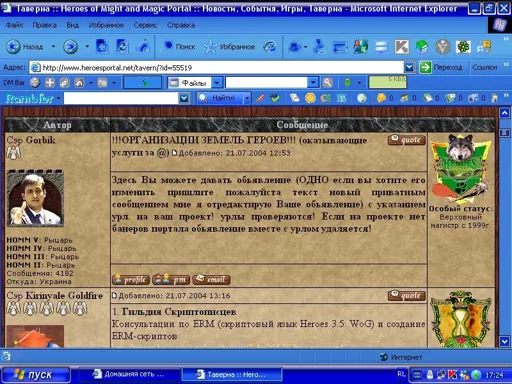This screenshot has height=384, width=512.
Task: Click the page scrollbar down arrow
Action: 504,341
